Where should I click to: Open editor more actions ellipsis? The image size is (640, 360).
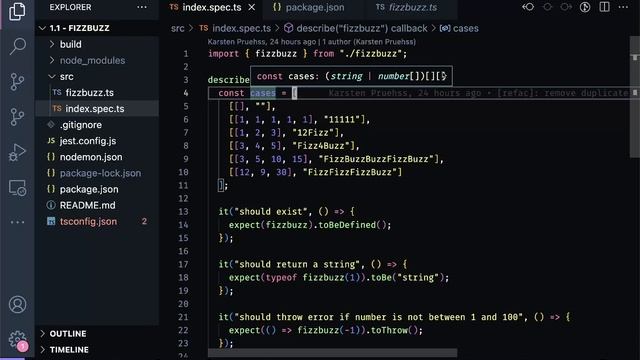[x=623, y=7]
